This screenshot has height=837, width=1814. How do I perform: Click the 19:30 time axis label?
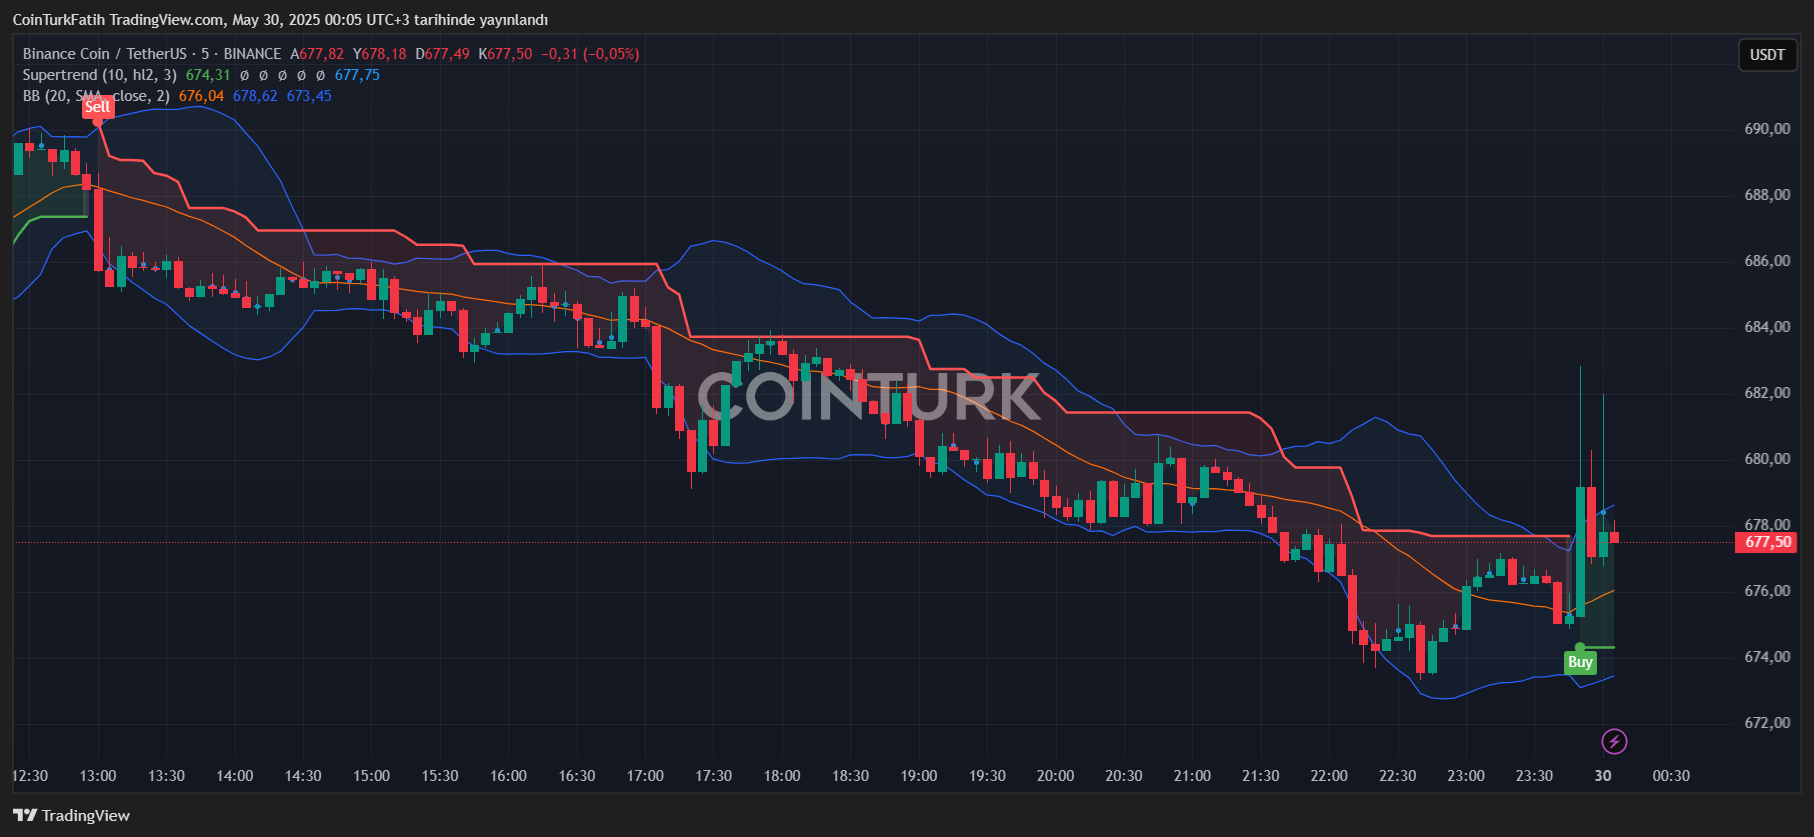coord(987,776)
